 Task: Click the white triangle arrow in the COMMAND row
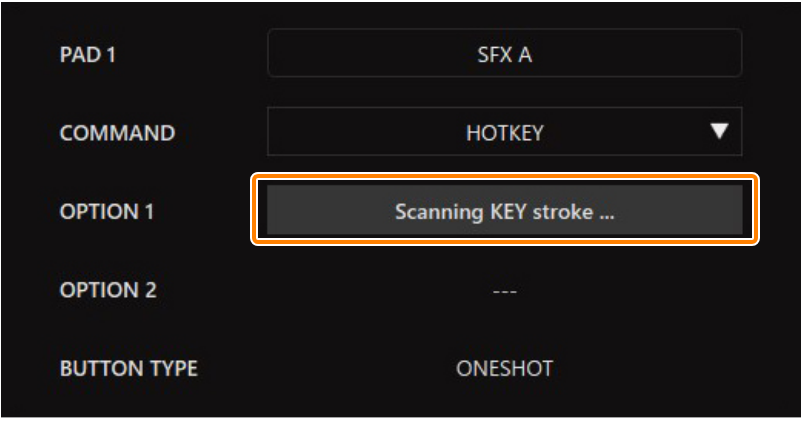[719, 131]
